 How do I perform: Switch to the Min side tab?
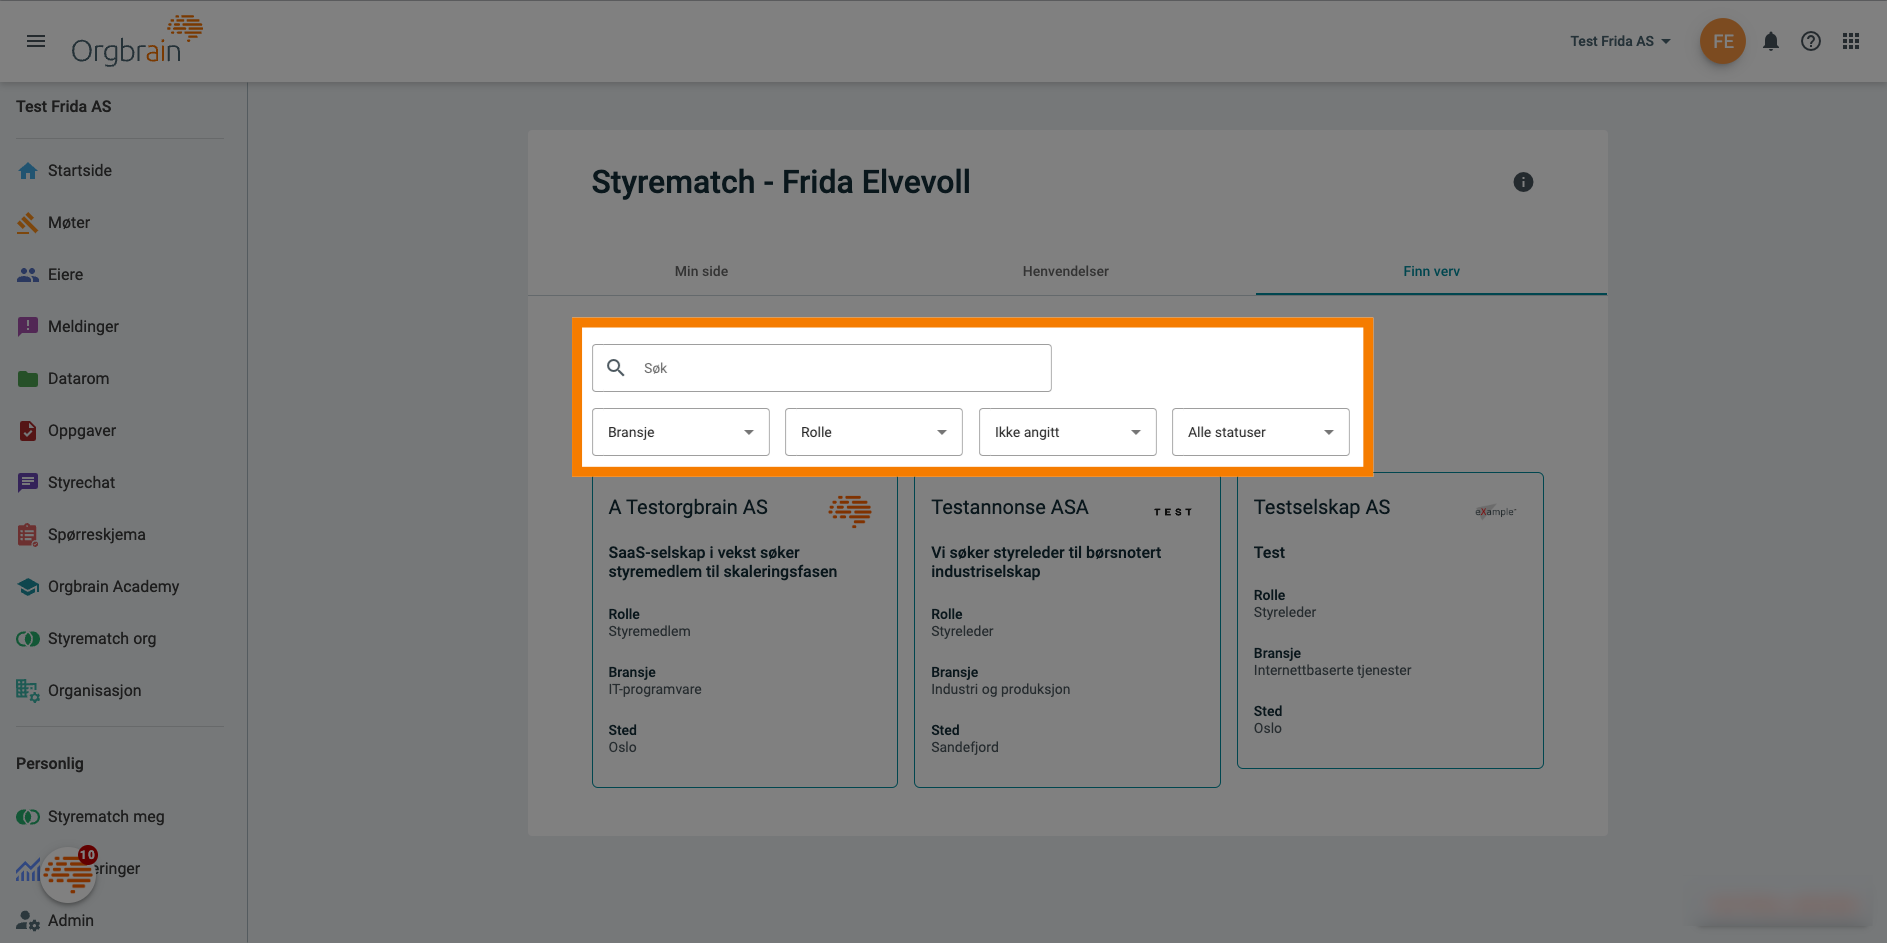pos(701,271)
